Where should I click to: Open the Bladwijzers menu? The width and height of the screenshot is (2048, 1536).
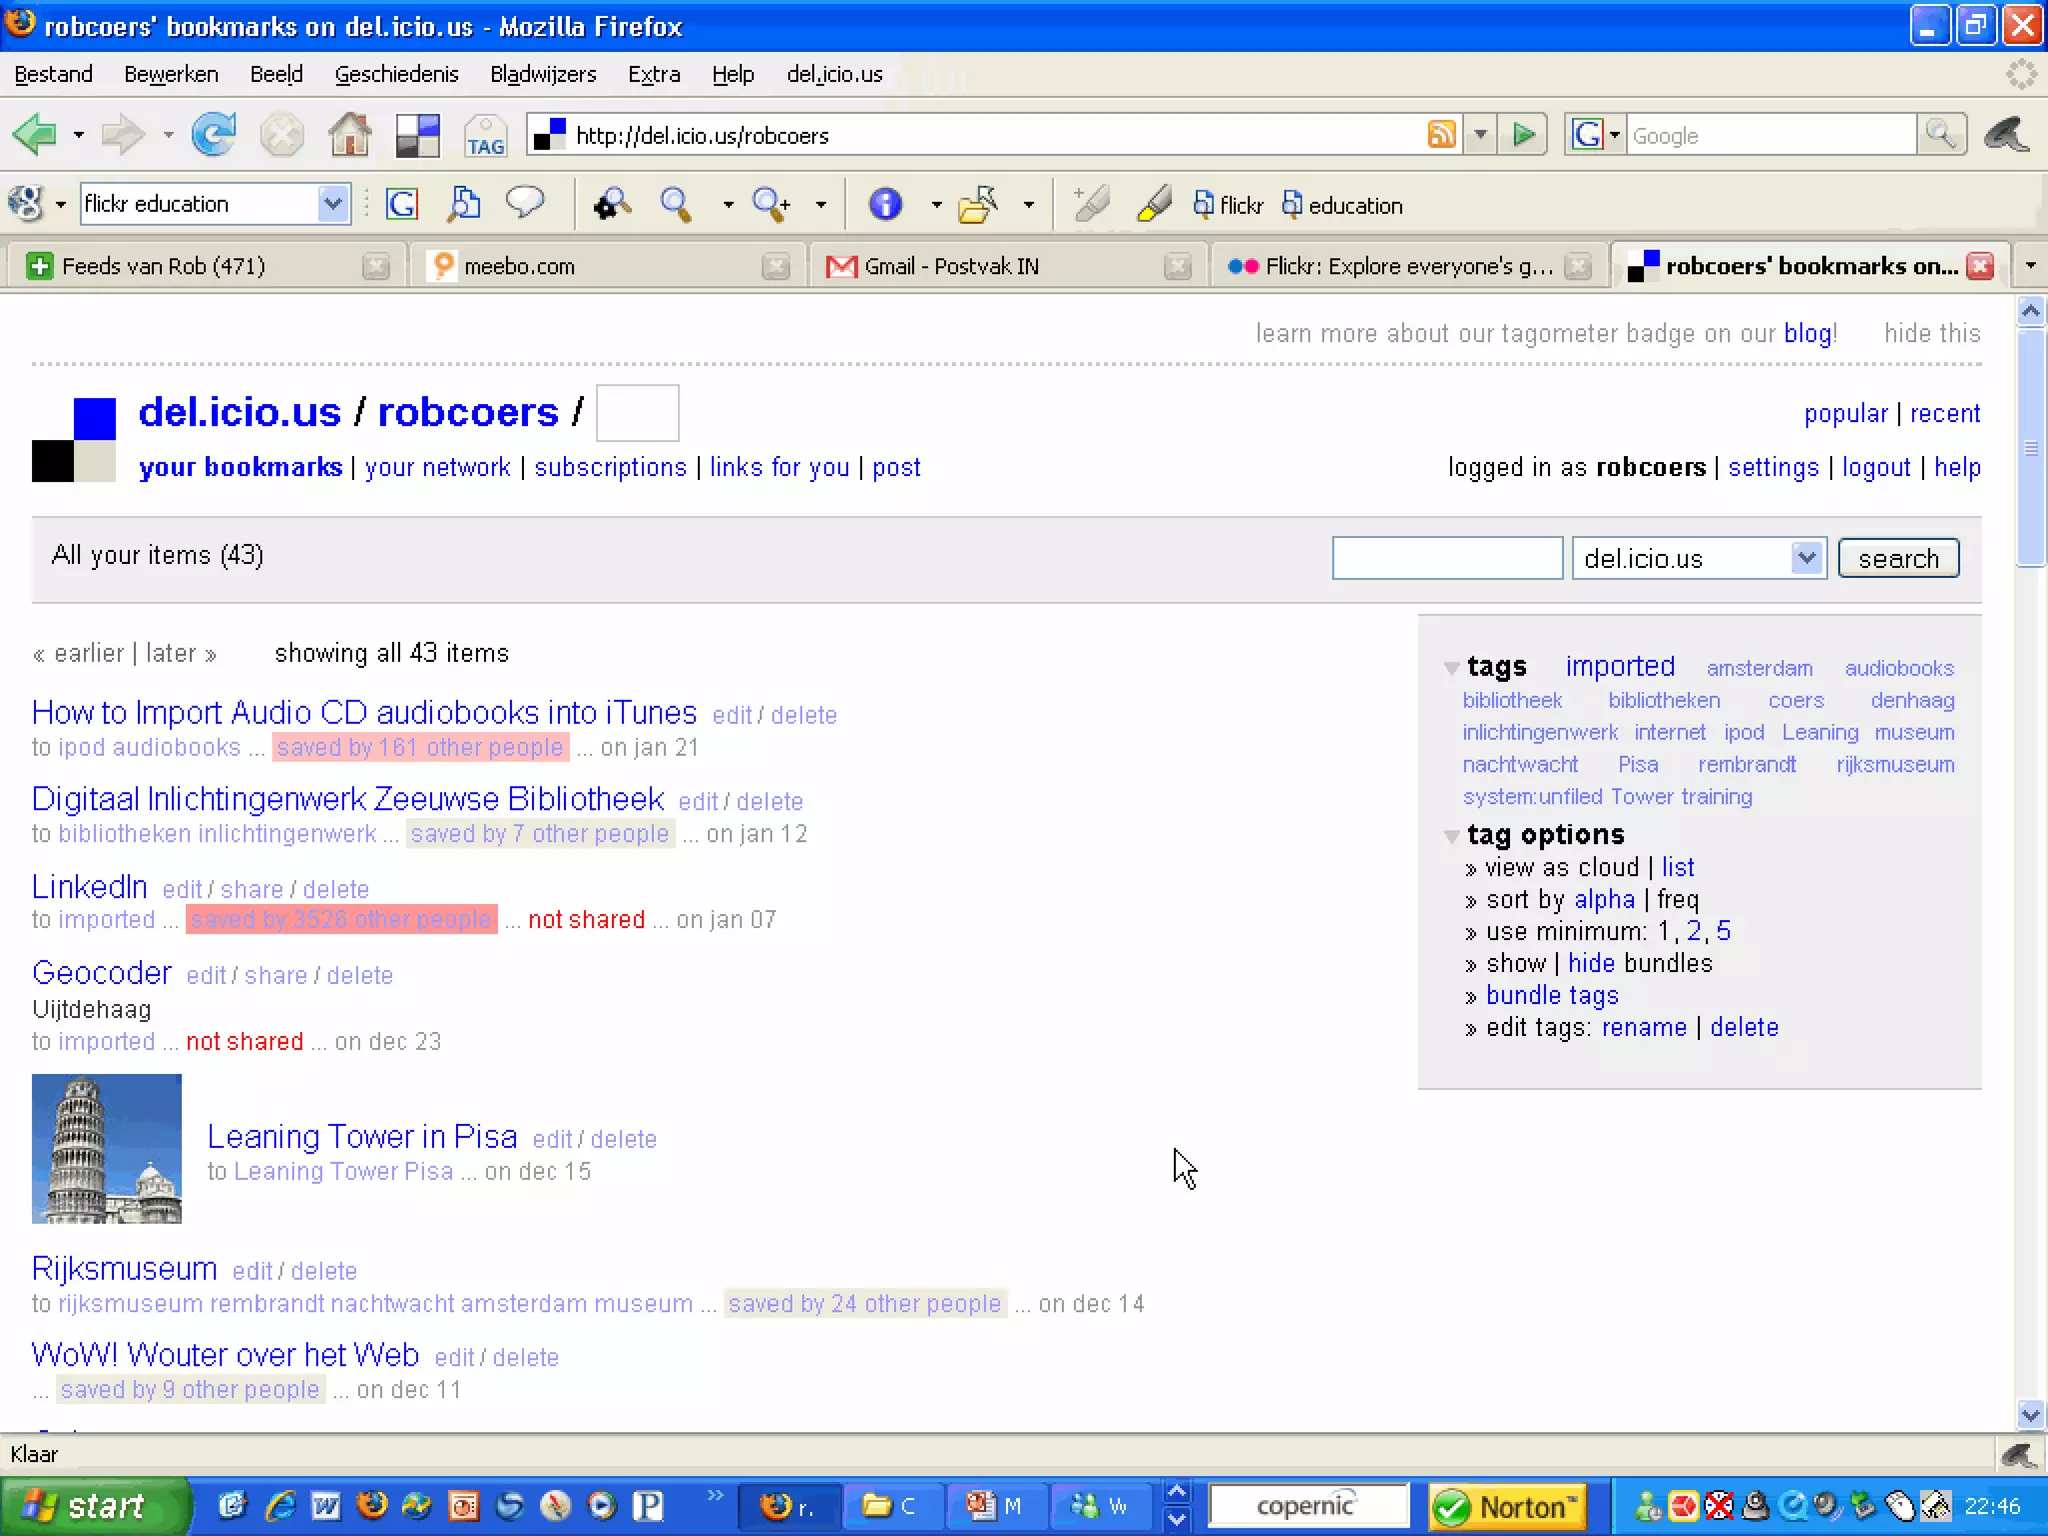tap(542, 74)
